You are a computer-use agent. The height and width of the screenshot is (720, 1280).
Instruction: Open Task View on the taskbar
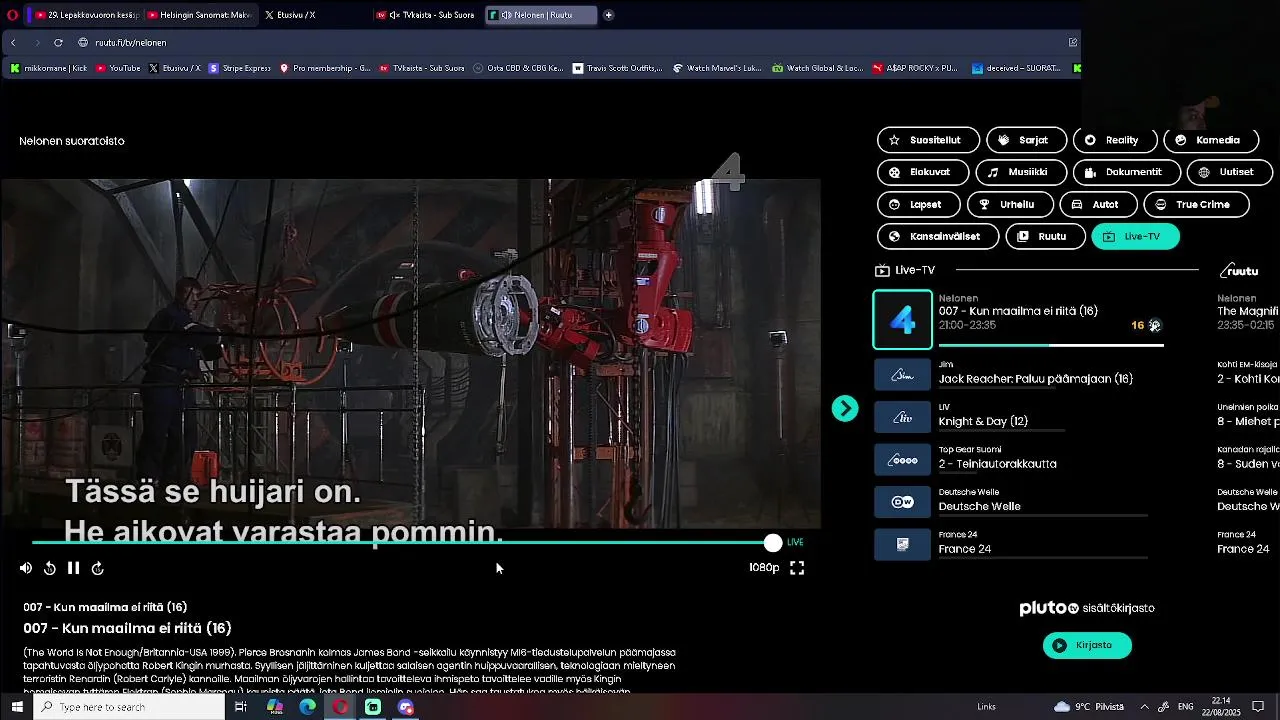coord(241,707)
